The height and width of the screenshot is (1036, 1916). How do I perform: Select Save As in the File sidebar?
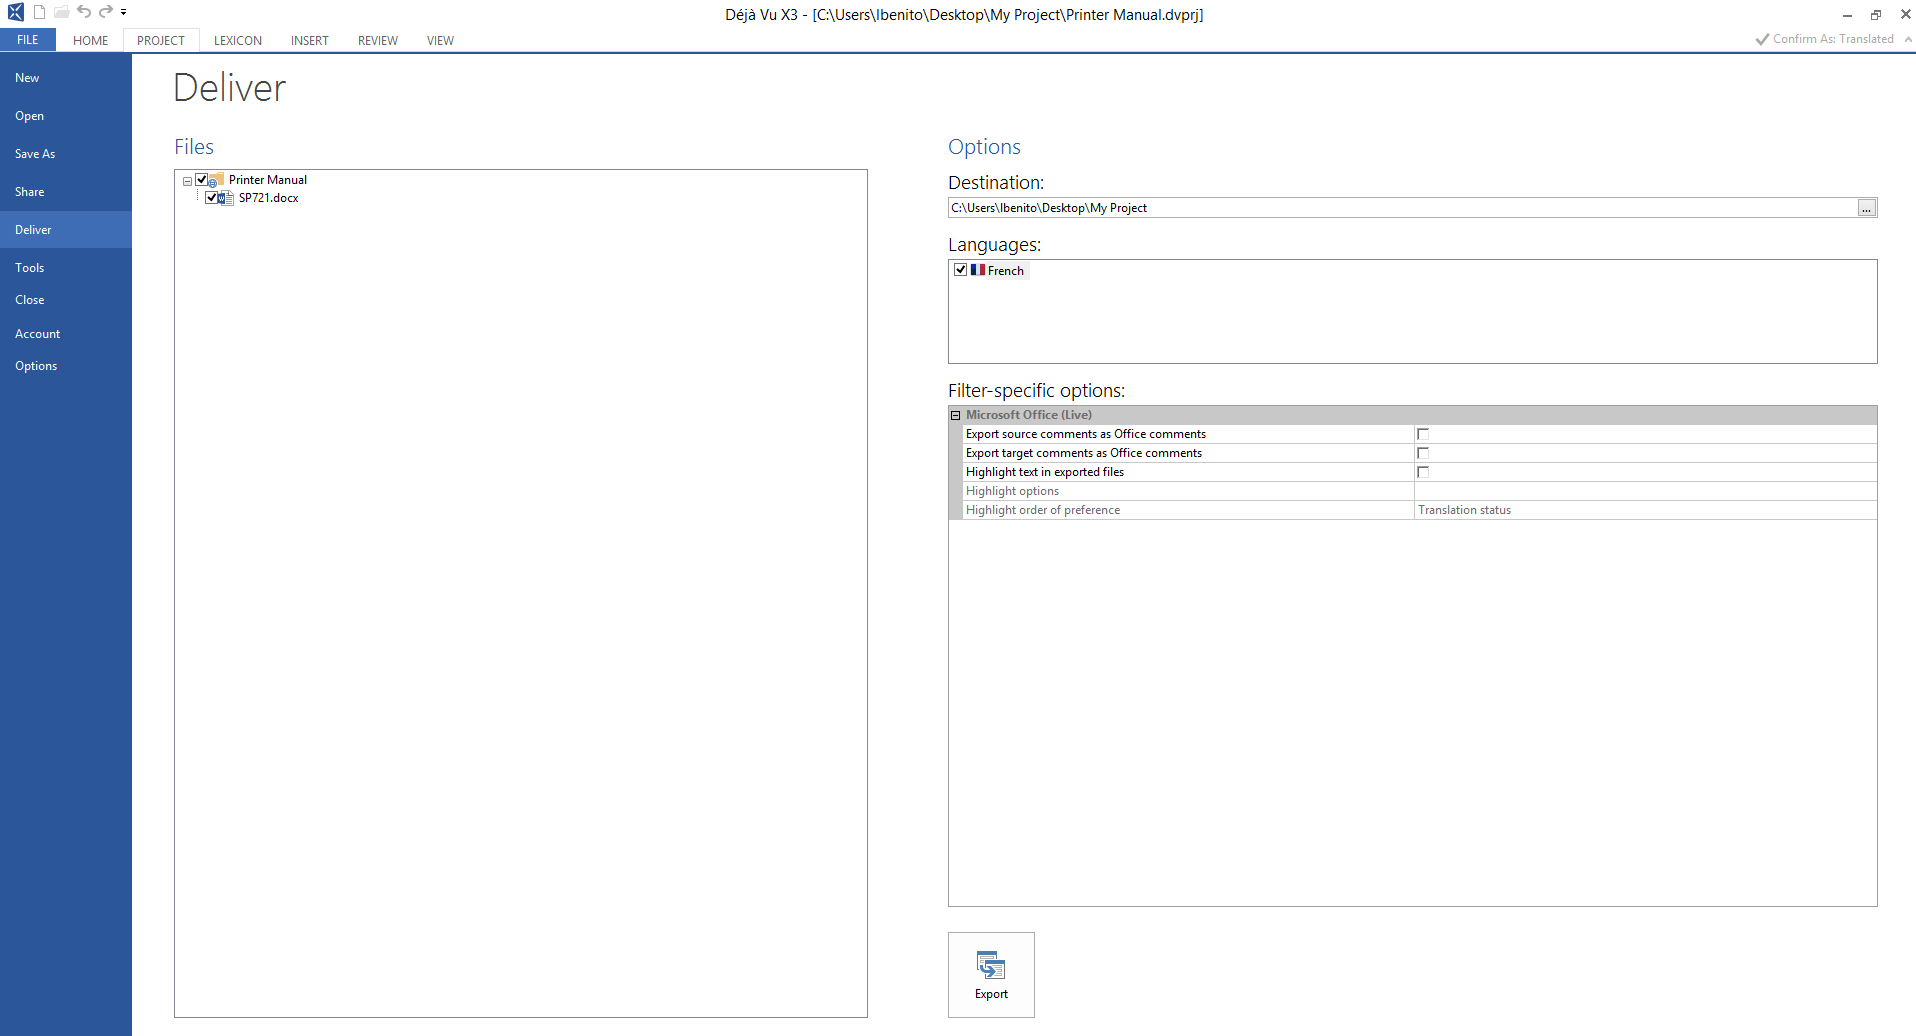point(66,154)
